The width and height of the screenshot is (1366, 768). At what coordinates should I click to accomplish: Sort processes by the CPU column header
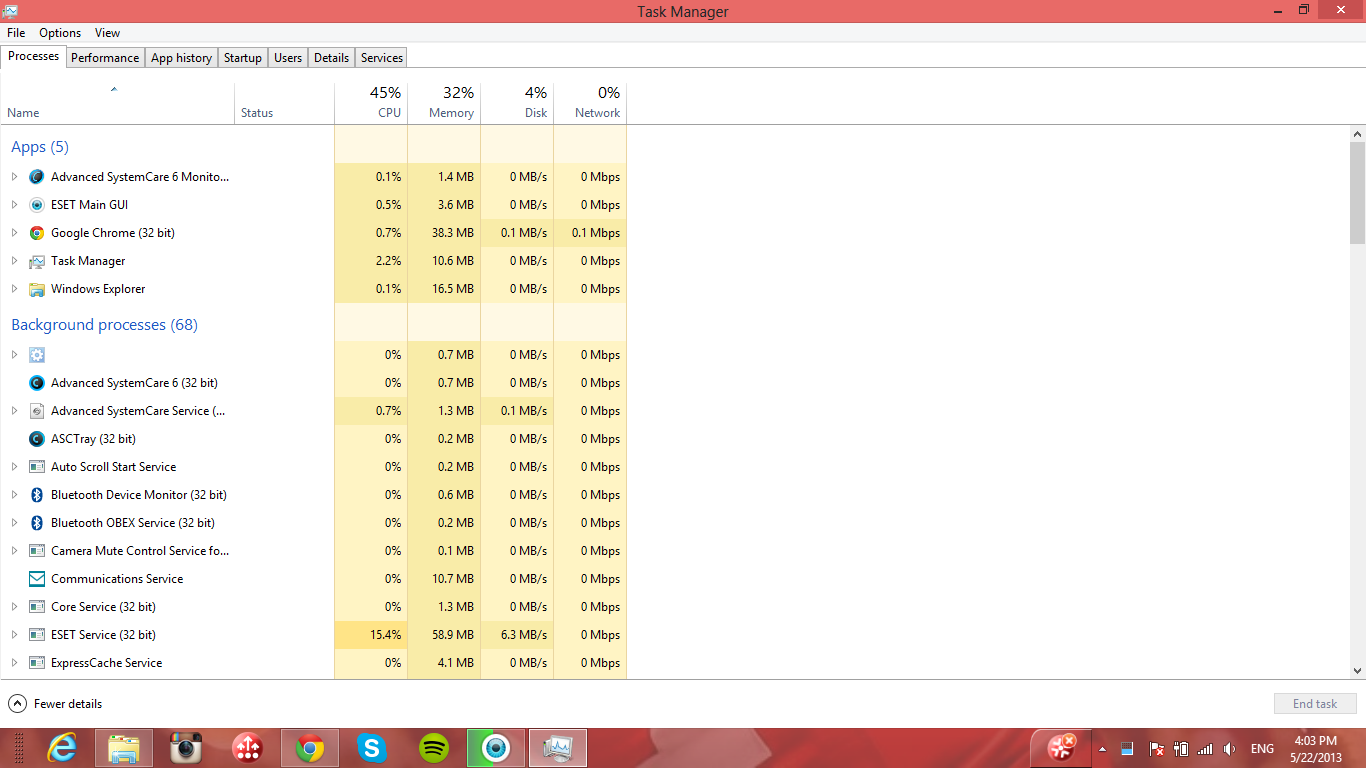point(371,102)
